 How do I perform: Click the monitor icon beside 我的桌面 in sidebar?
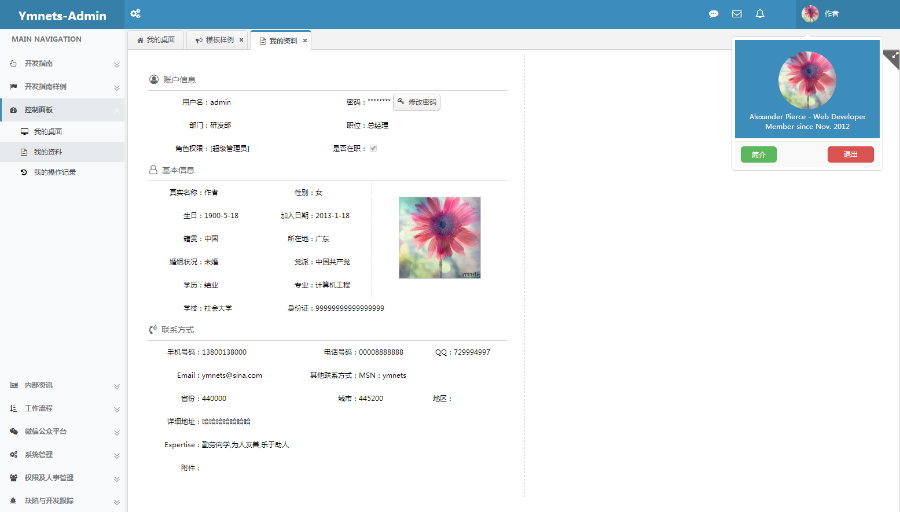[x=24, y=131]
